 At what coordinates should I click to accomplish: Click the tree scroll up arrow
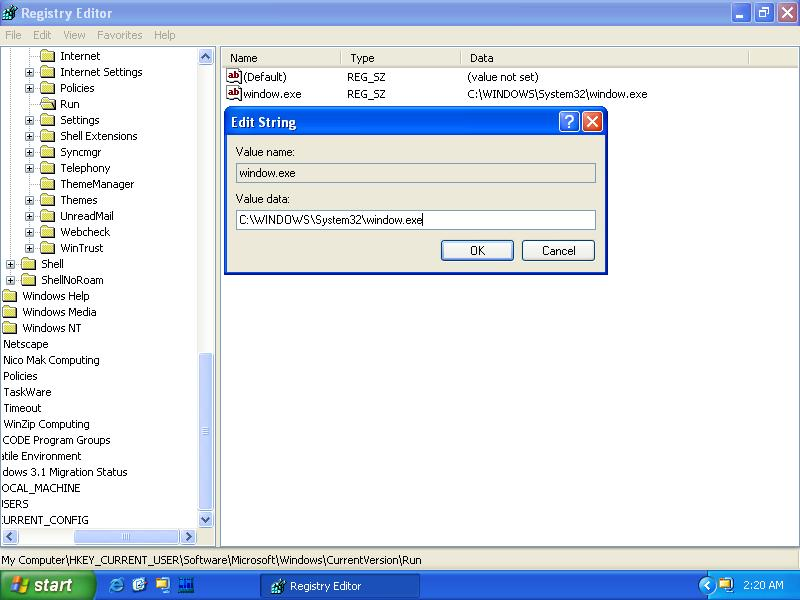pos(205,56)
